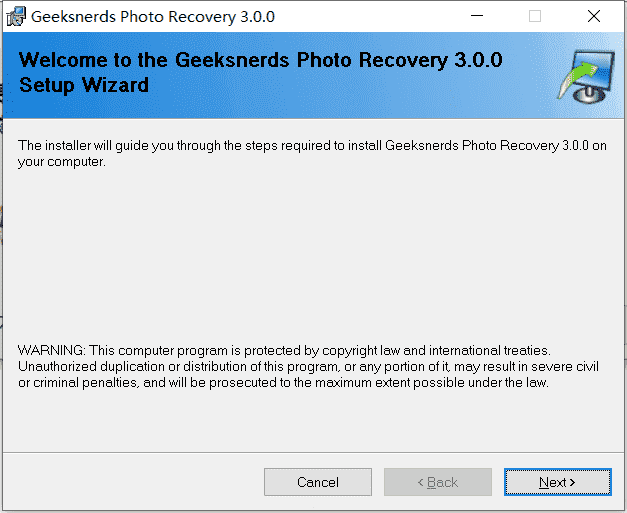Click the 'The installer will guide you' sentence
Screen dimensions: 627x513
[312, 146]
